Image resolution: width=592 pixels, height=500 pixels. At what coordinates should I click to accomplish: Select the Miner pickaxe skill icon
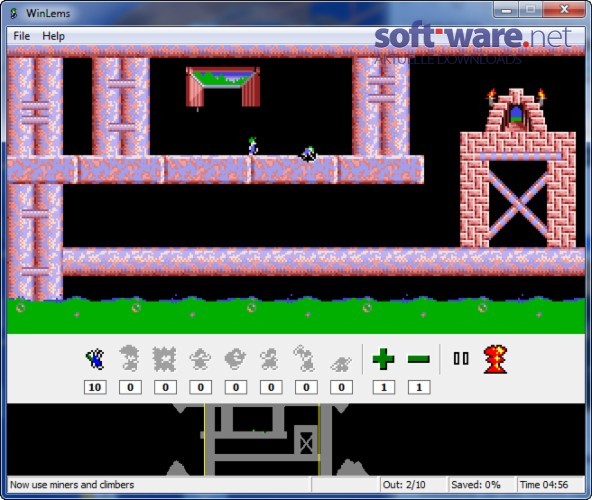305,358
